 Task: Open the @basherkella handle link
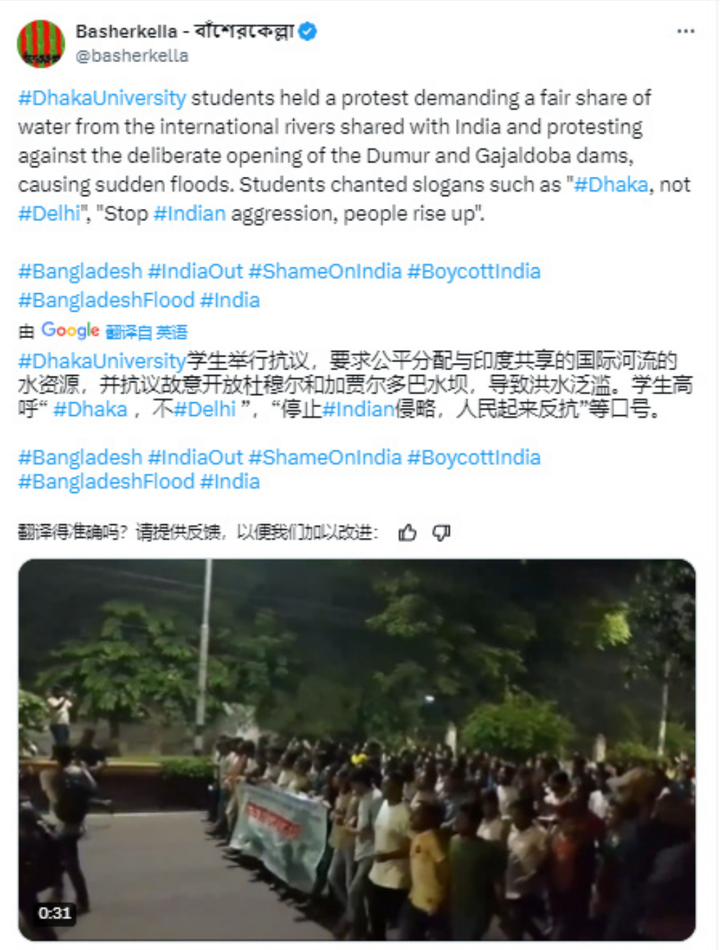pos(132,56)
